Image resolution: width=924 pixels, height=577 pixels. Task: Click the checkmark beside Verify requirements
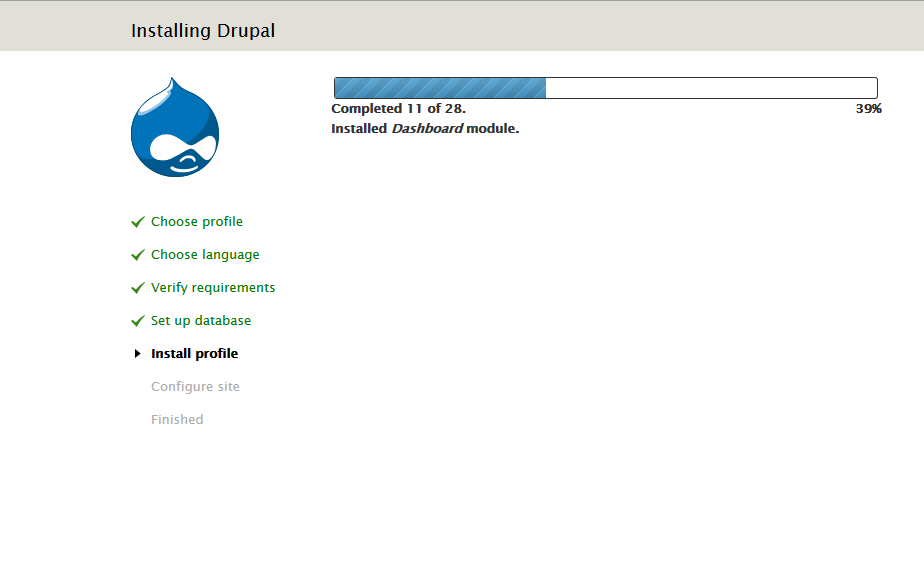point(138,288)
